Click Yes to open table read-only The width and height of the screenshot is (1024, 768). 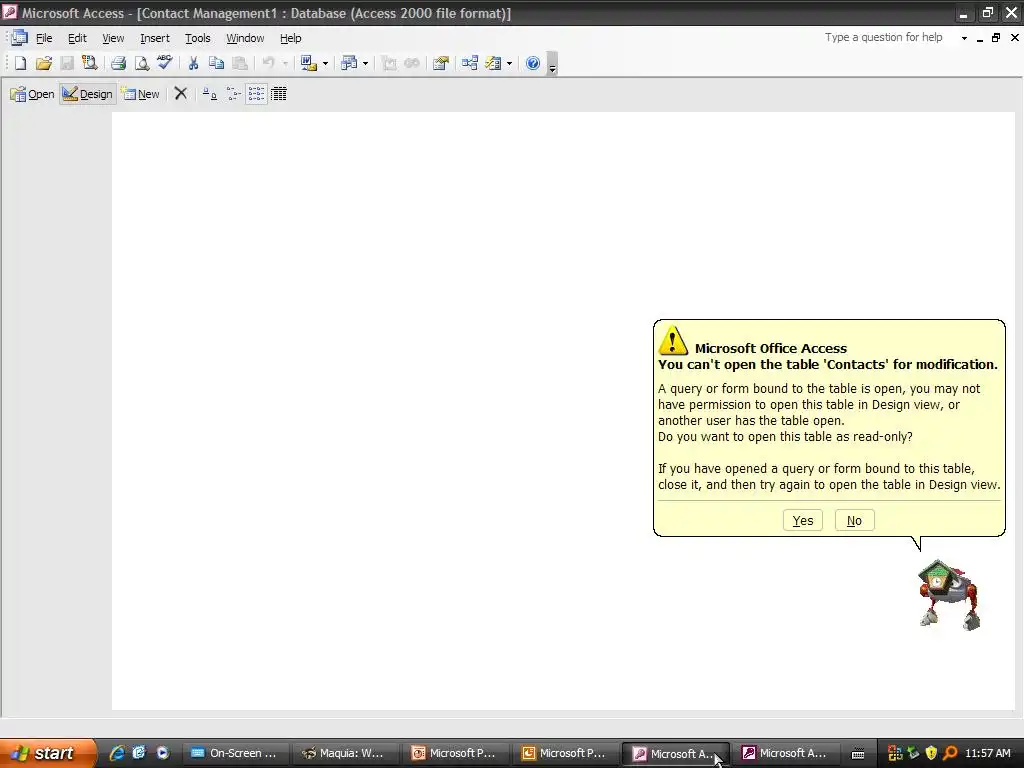point(803,520)
